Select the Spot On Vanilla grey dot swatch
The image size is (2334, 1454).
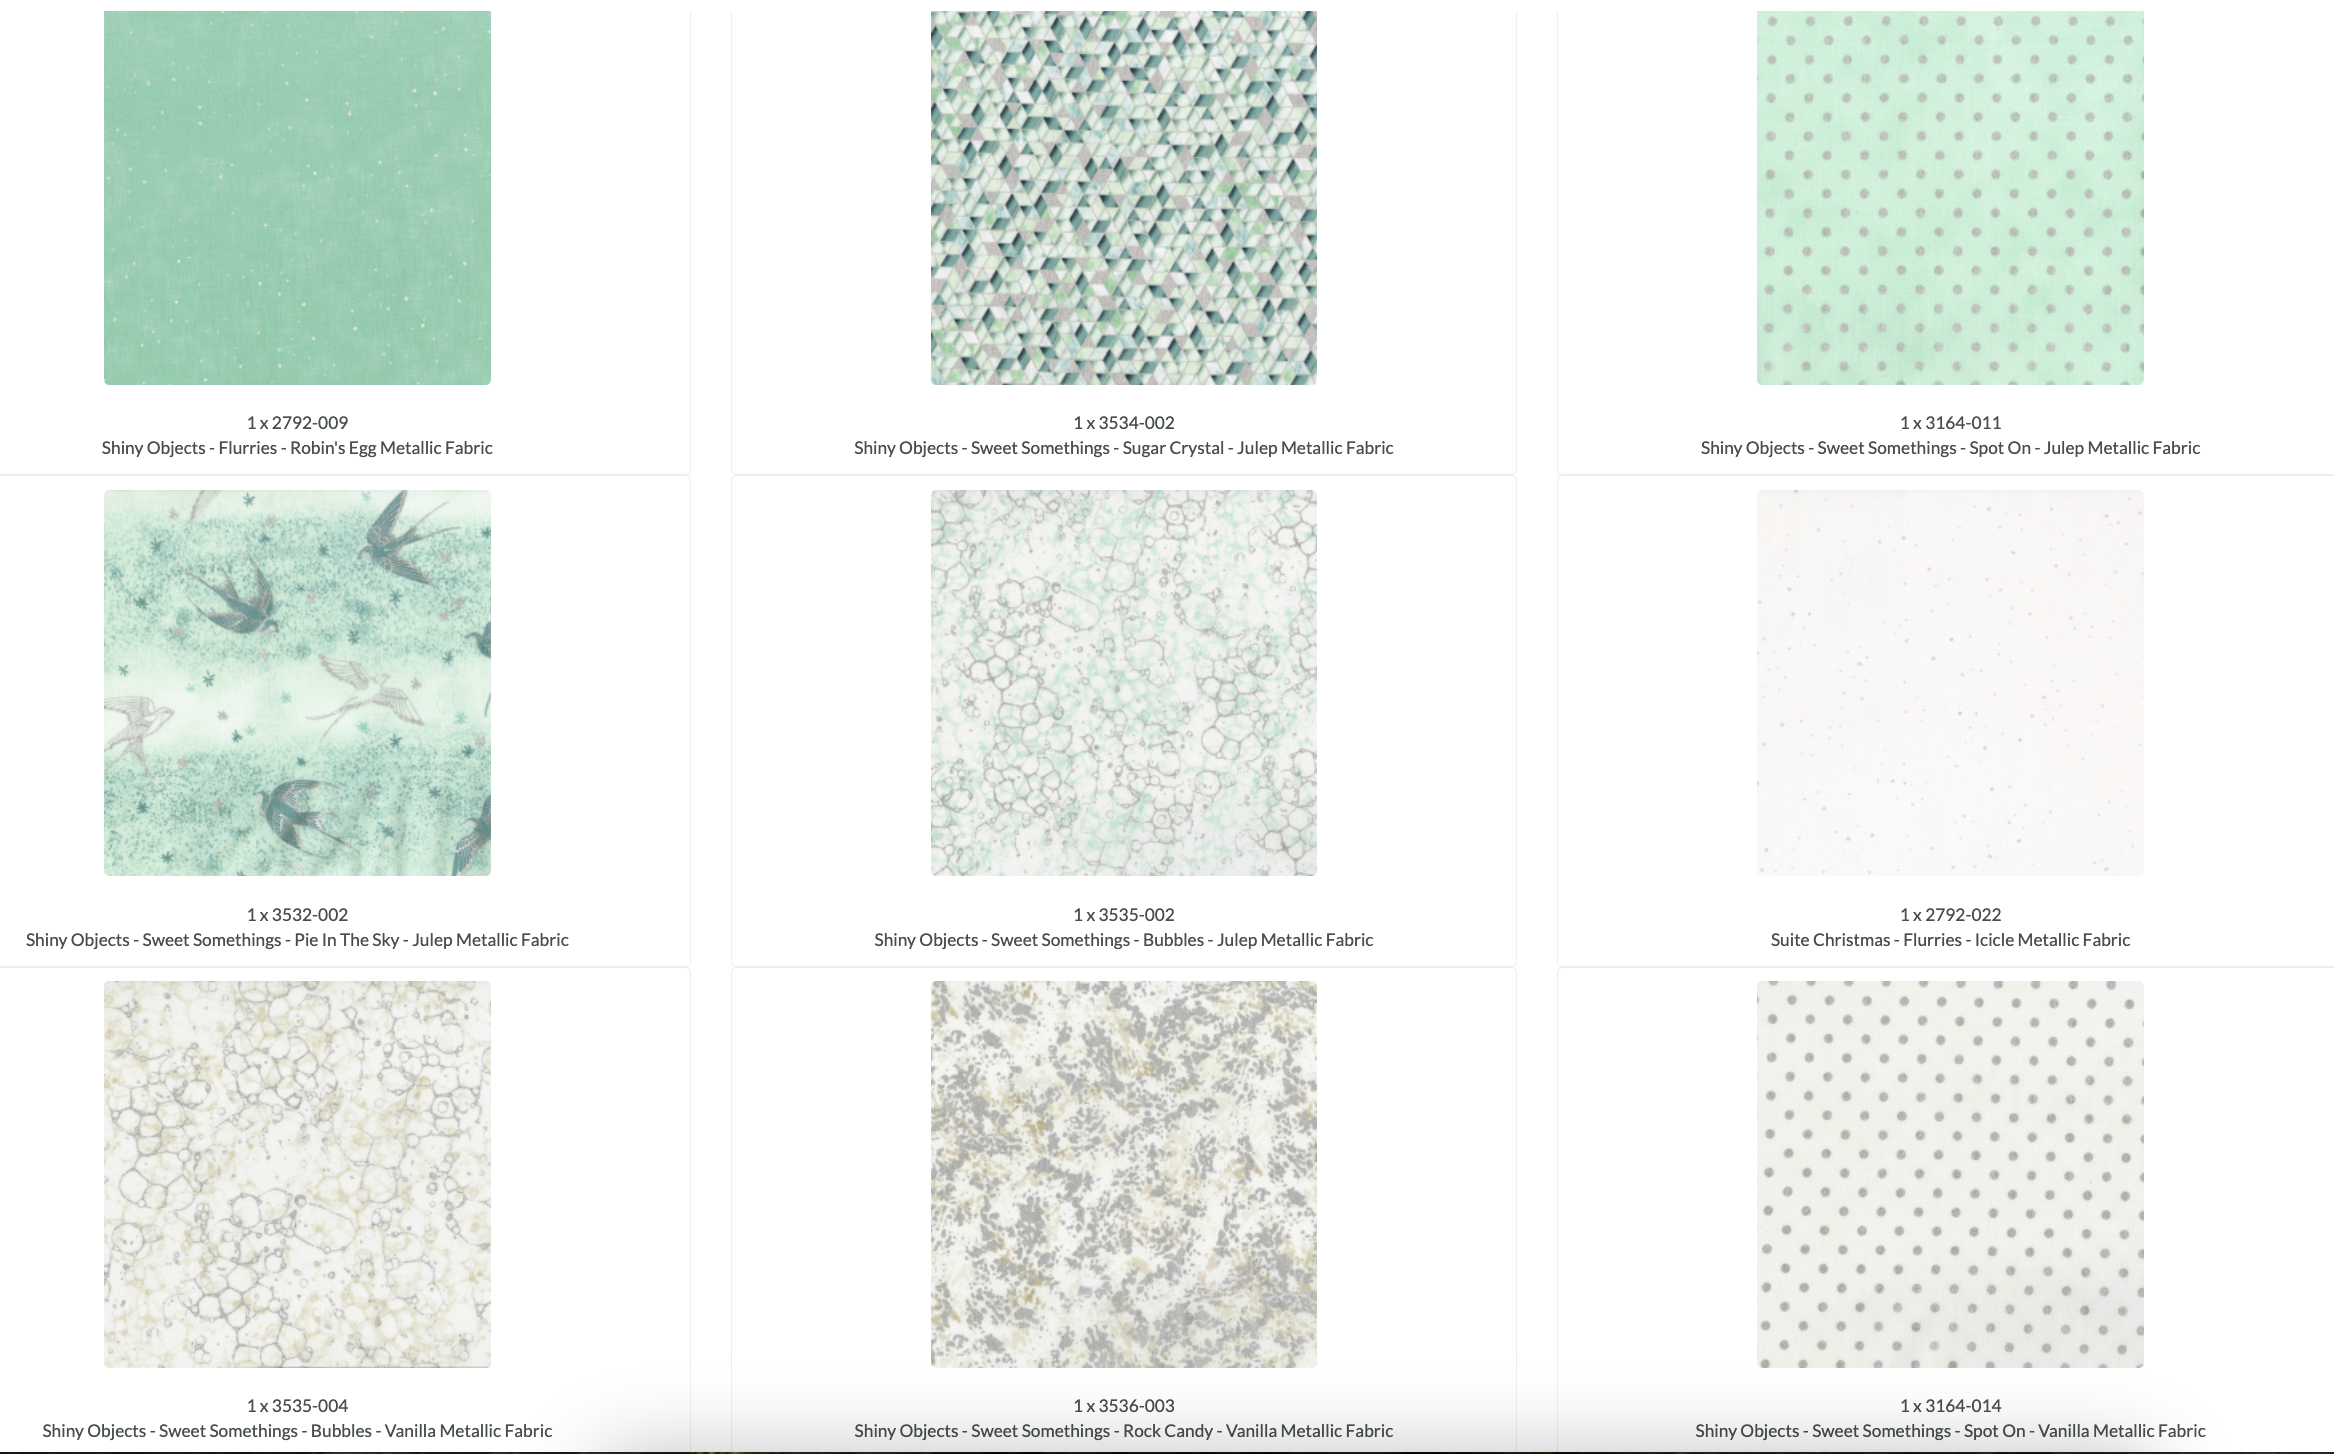[1949, 1174]
